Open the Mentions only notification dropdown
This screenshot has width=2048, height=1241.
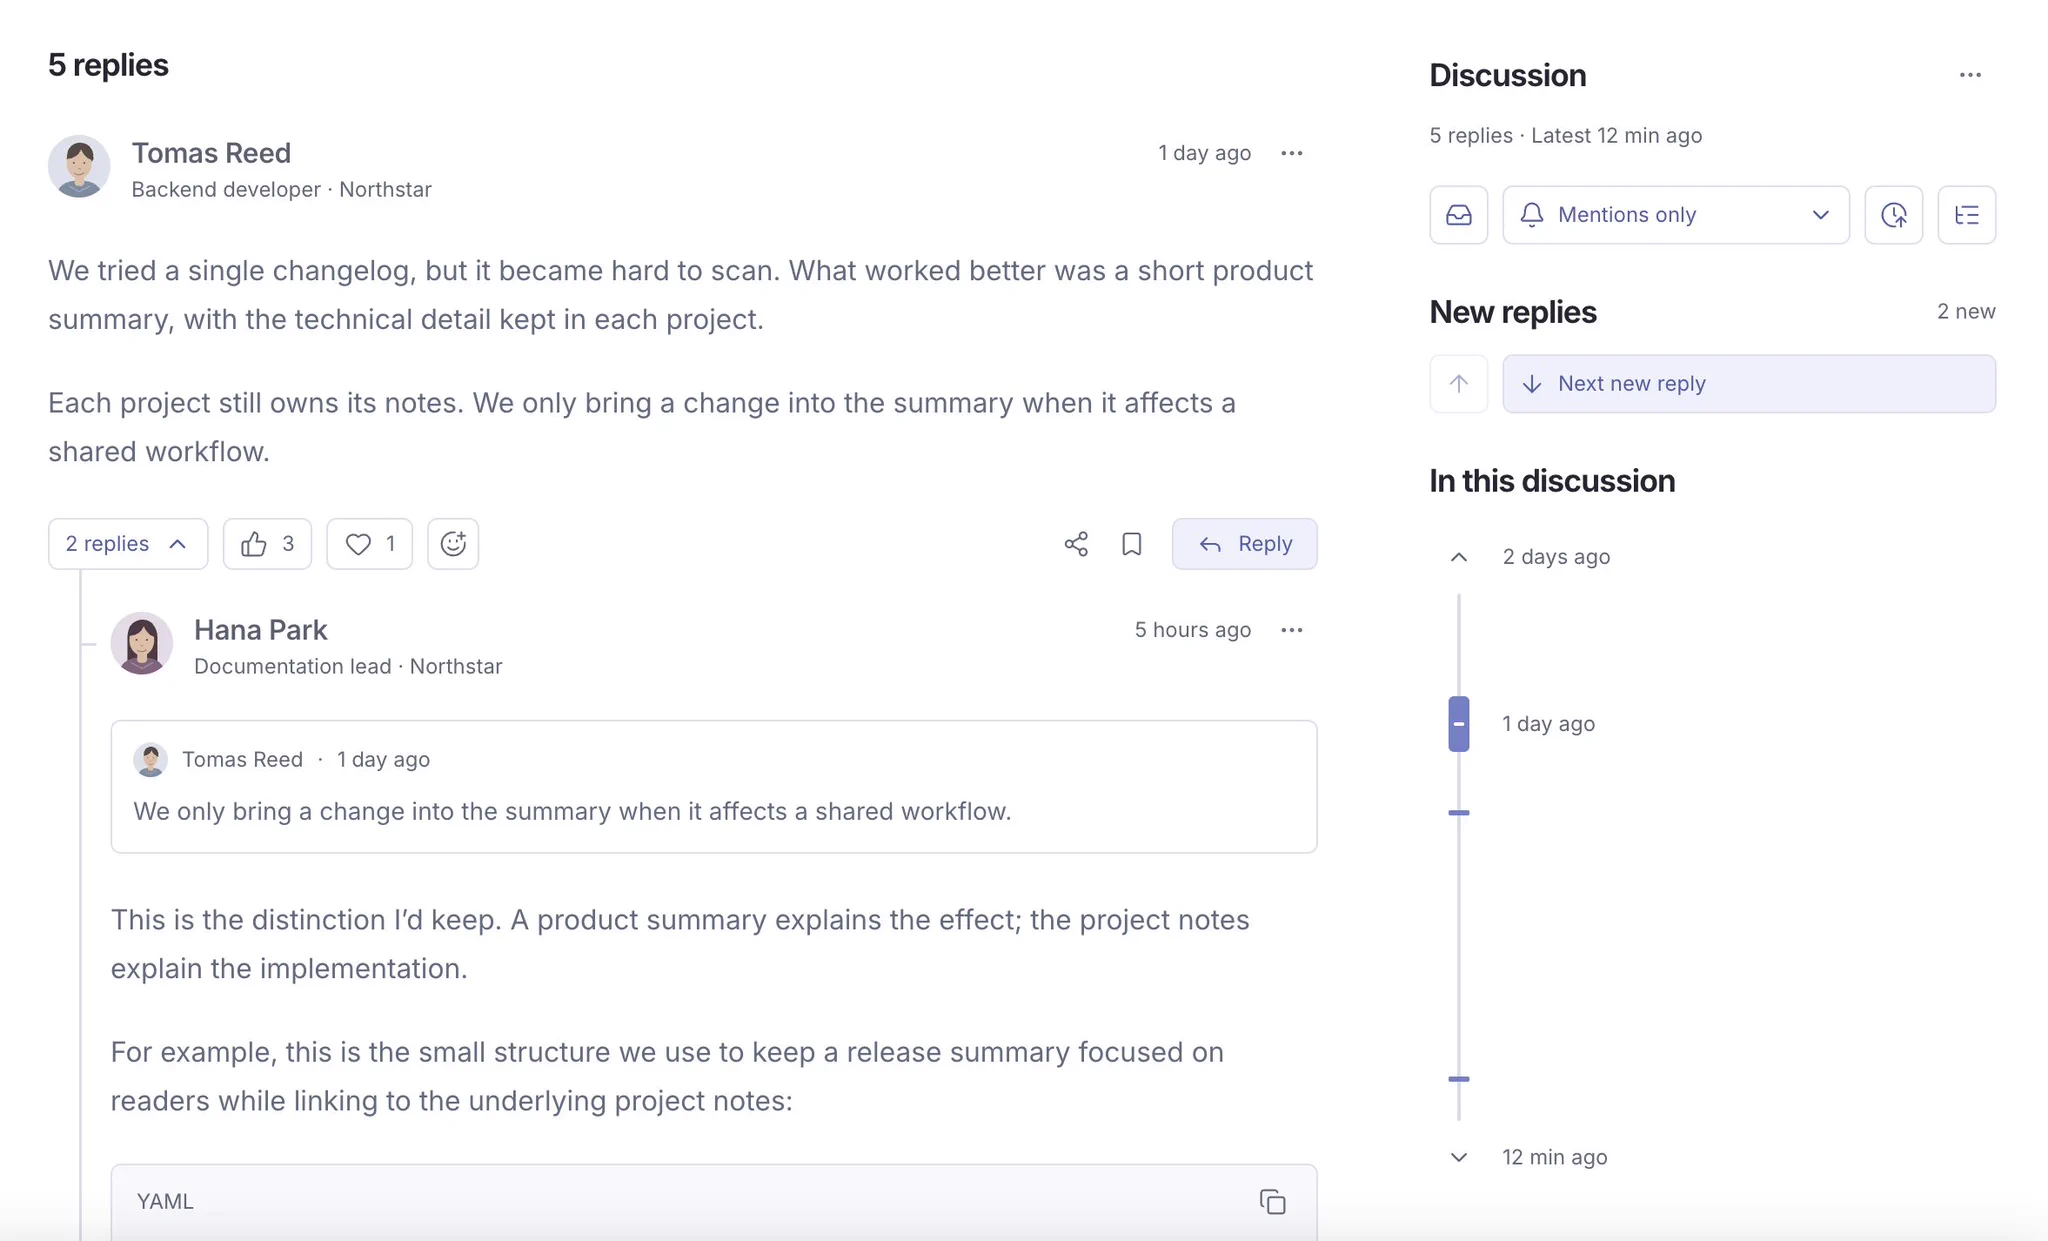[x=1676, y=215]
